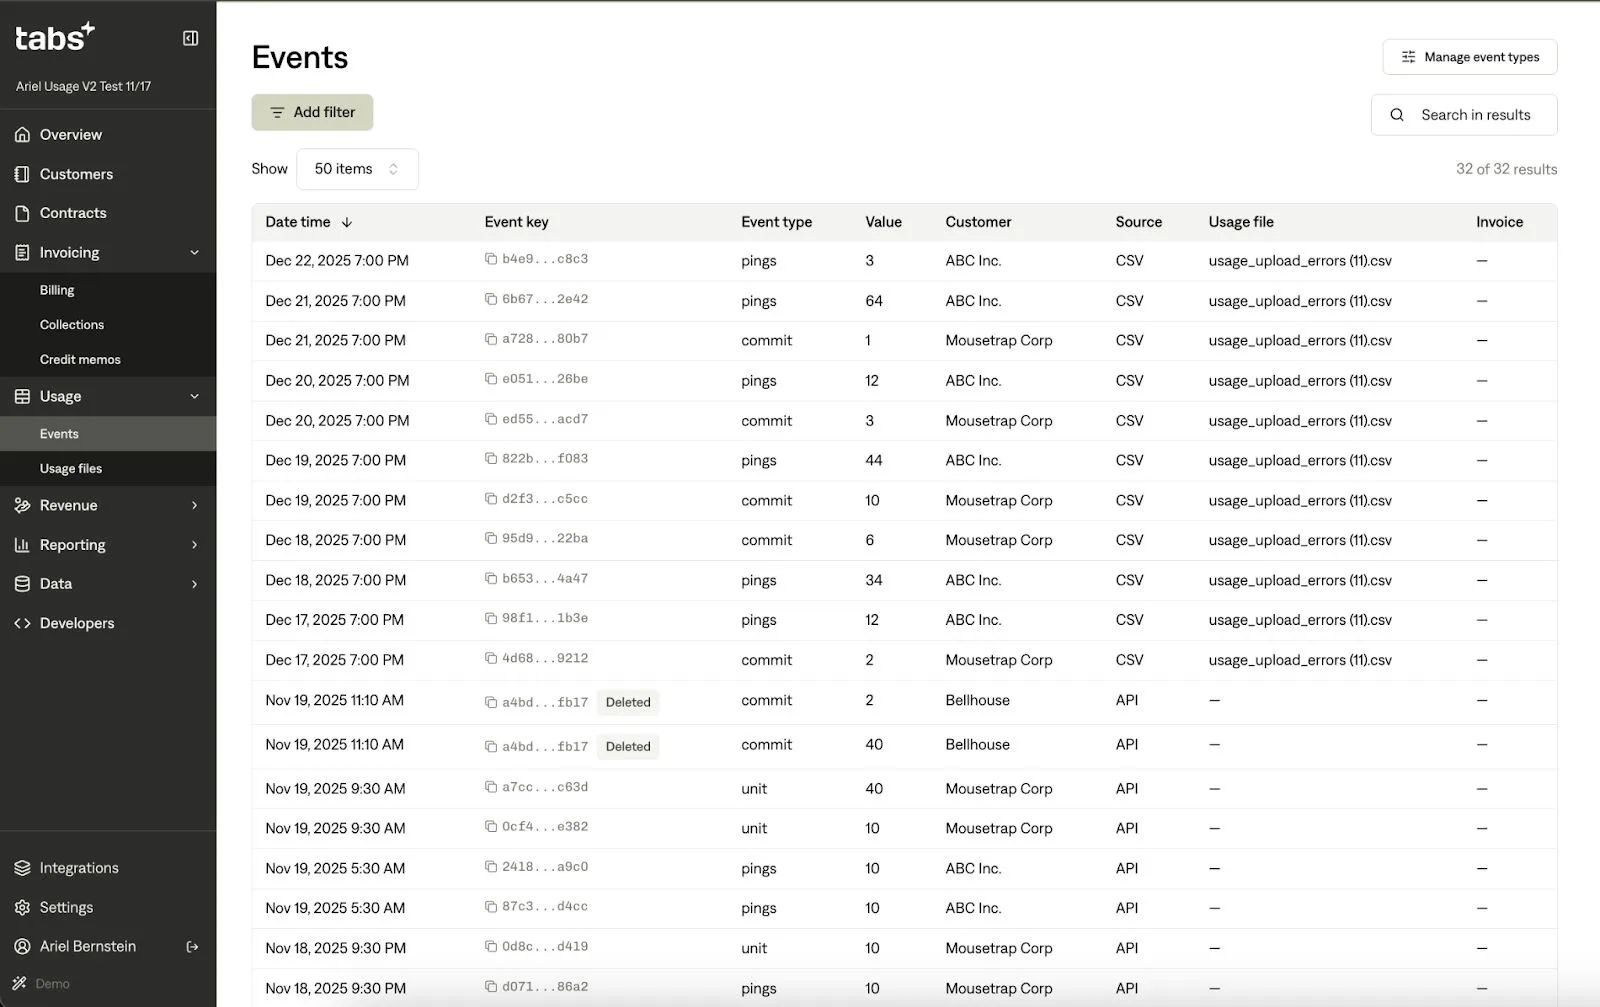
Task: Copy event key 98f1...1b3e
Action: [491, 618]
